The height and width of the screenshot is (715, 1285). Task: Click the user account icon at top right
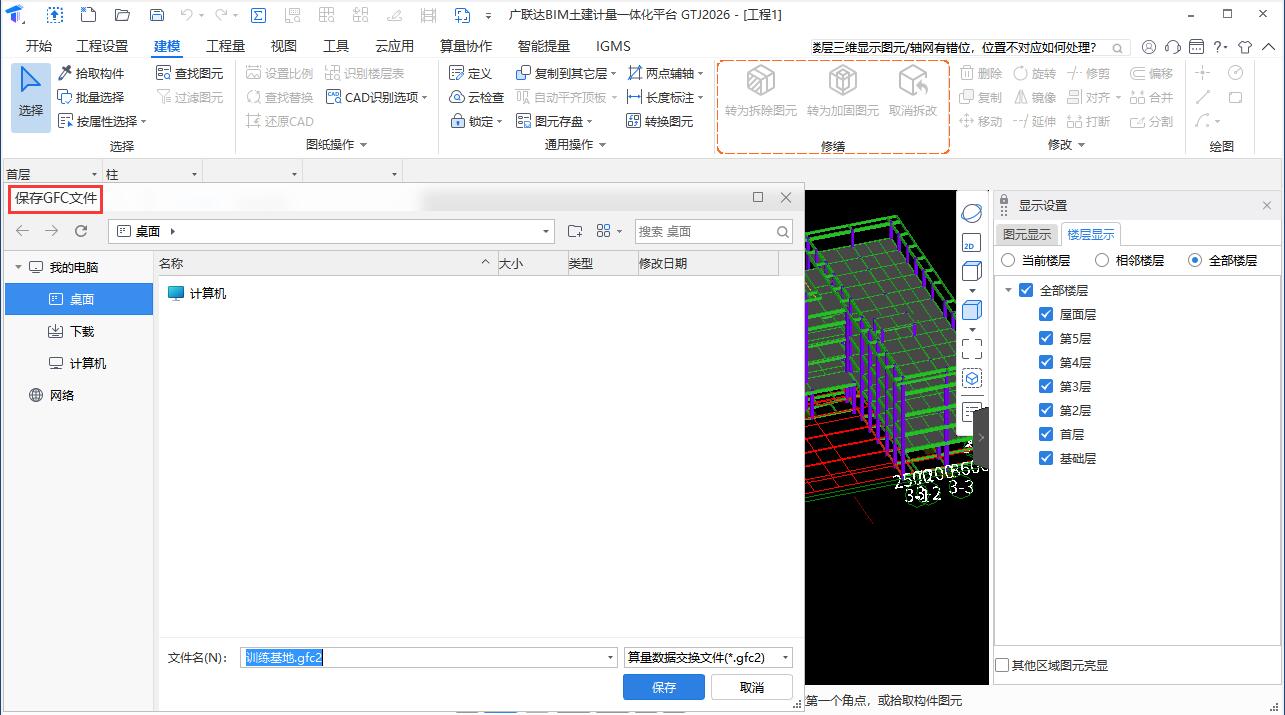point(1148,47)
